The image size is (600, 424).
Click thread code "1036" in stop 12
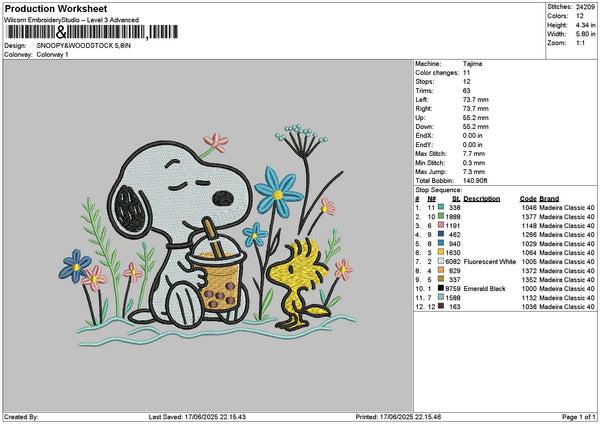click(529, 307)
